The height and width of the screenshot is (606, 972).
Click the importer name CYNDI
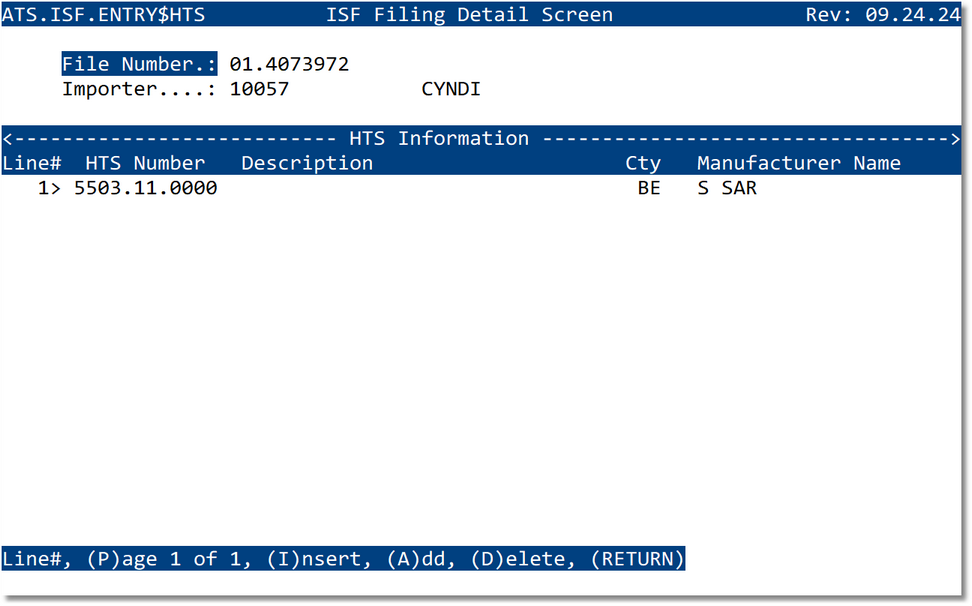tap(450, 88)
